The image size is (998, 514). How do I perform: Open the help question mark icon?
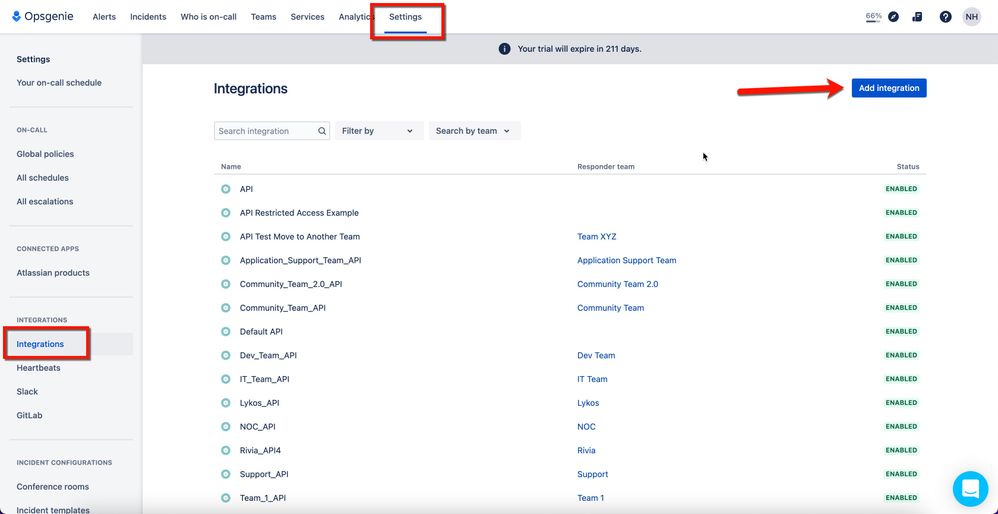point(946,17)
